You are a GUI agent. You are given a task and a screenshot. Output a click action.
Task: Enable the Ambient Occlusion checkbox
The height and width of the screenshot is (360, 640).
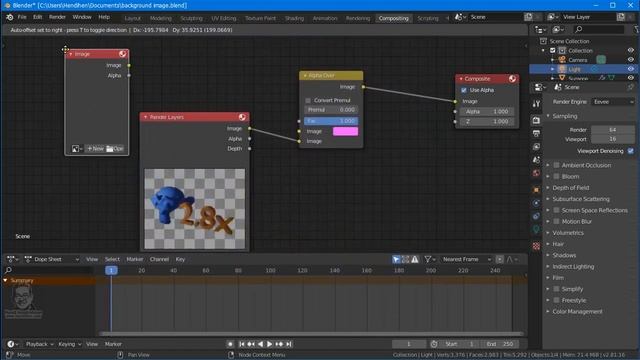[556, 165]
